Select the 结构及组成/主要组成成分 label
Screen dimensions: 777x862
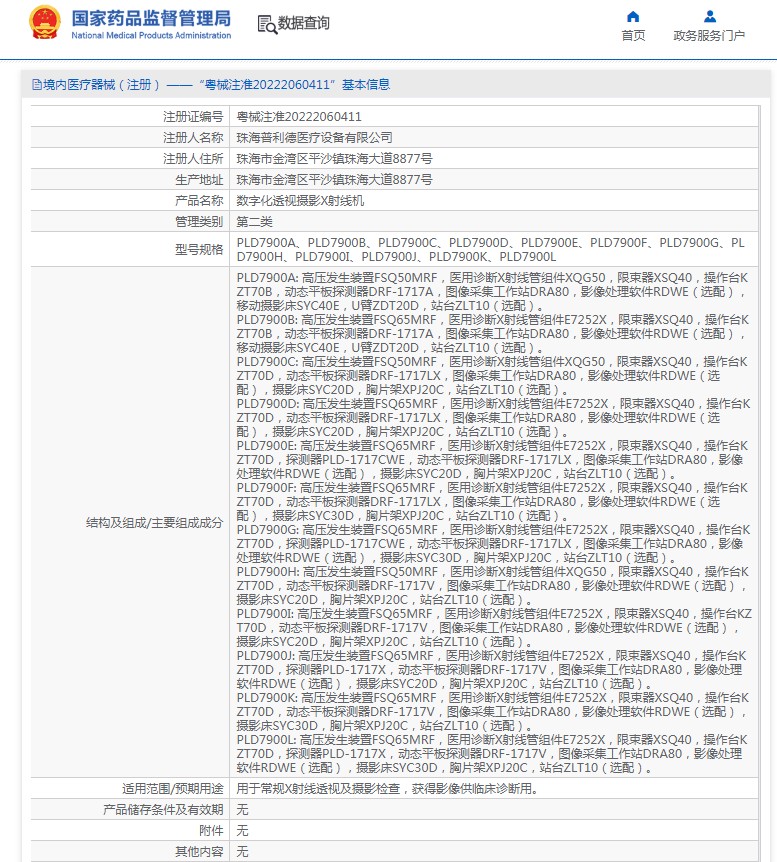coord(154,523)
